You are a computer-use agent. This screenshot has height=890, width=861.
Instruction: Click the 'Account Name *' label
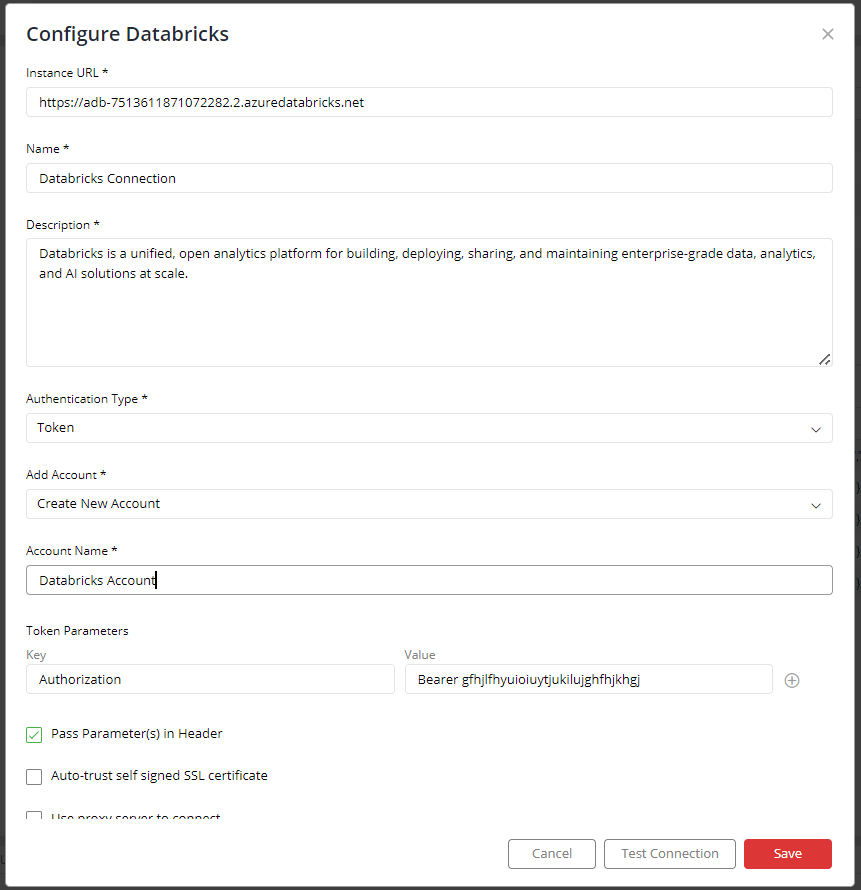pyautogui.click(x=72, y=551)
